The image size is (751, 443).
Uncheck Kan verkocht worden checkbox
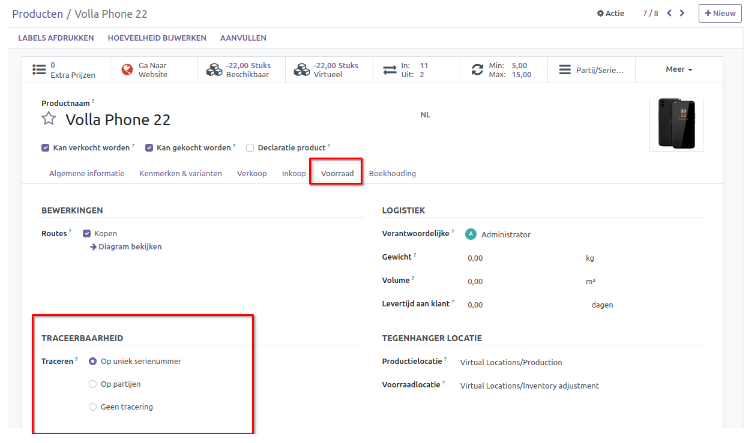46,147
